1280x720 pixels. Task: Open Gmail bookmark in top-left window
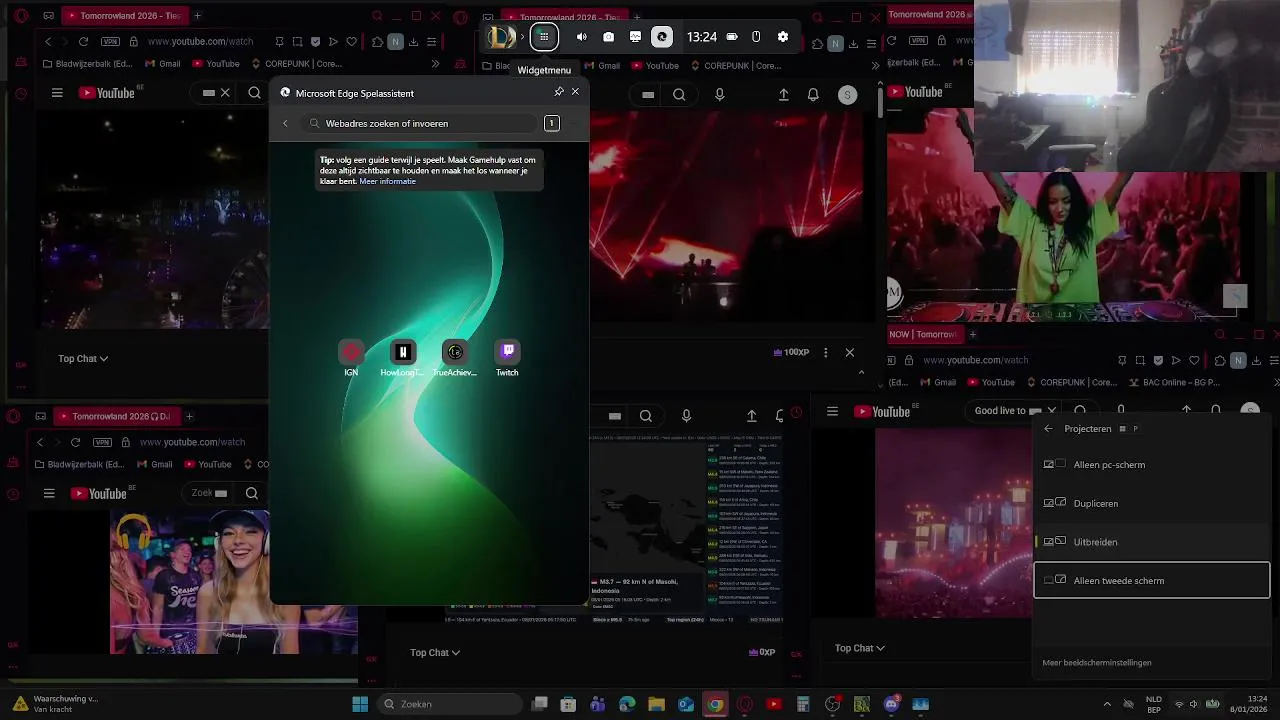(162, 64)
